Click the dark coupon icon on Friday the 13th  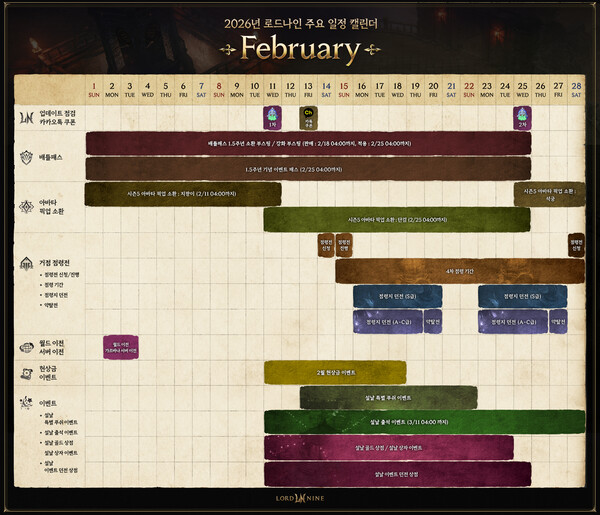tap(309, 118)
